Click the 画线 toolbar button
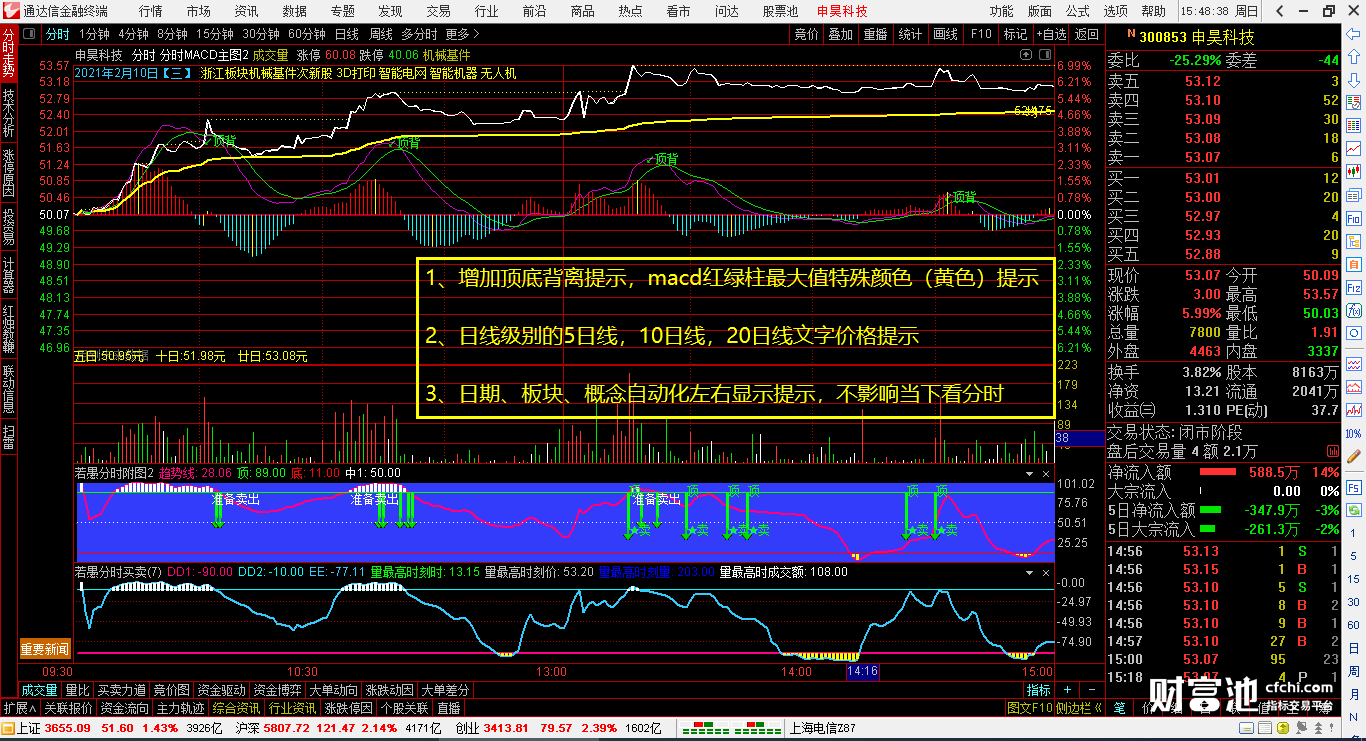 click(945, 34)
